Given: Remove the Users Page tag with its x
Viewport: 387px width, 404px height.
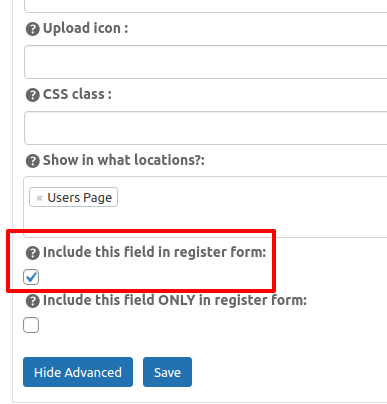Looking at the screenshot, I should pyautogui.click(x=39, y=198).
